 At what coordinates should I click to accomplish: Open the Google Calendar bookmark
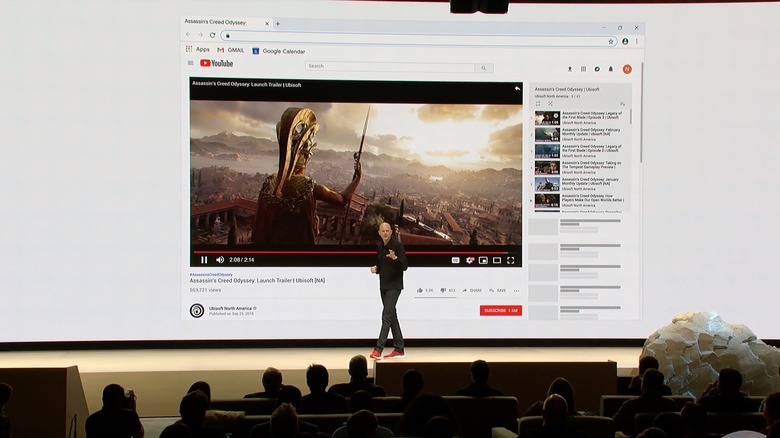pyautogui.click(x=279, y=51)
